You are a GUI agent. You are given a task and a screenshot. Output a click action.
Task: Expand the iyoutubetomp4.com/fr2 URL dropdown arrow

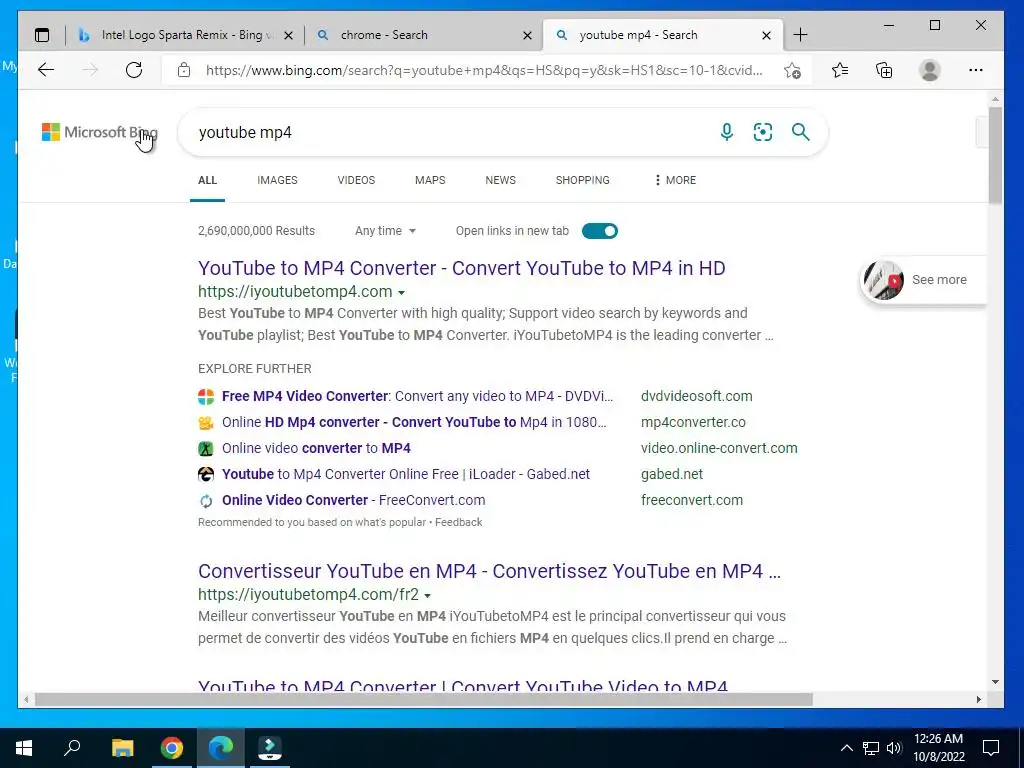click(428, 596)
